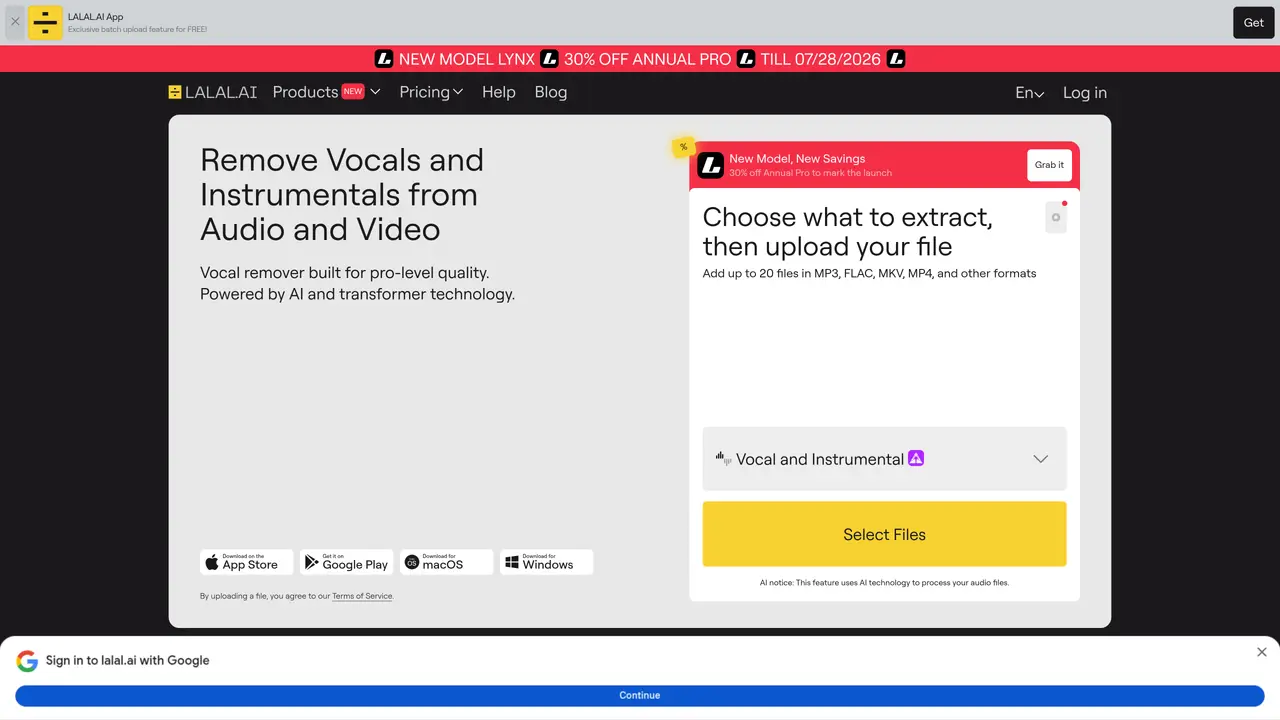Click the AI notice text
Viewport: 1280px width, 720px height.
tap(885, 582)
